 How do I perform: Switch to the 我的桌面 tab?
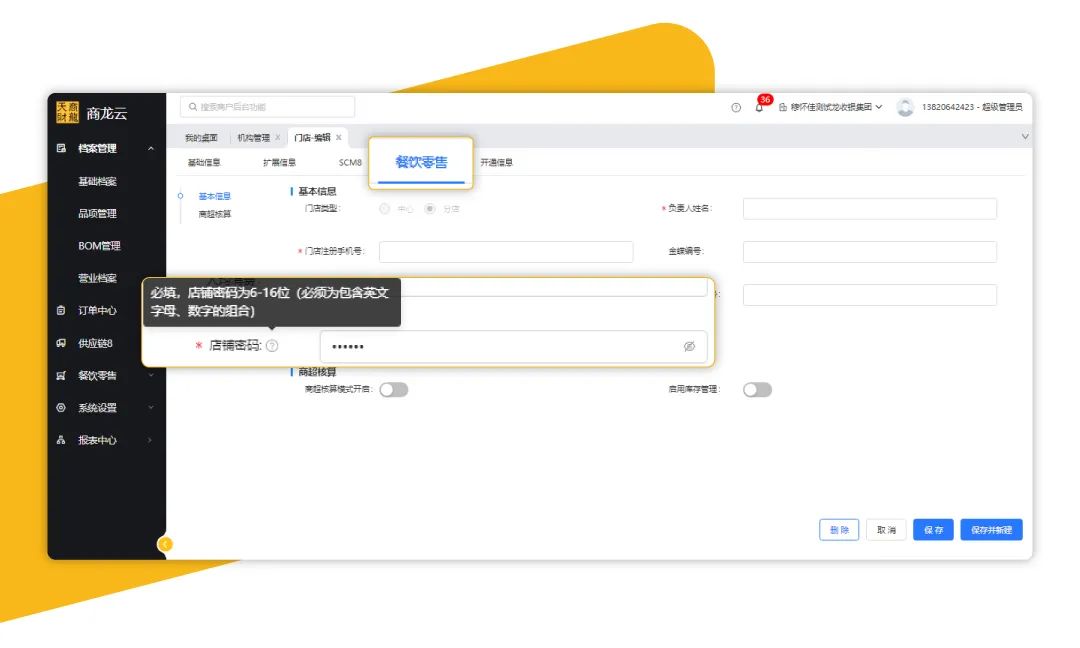coord(201,138)
